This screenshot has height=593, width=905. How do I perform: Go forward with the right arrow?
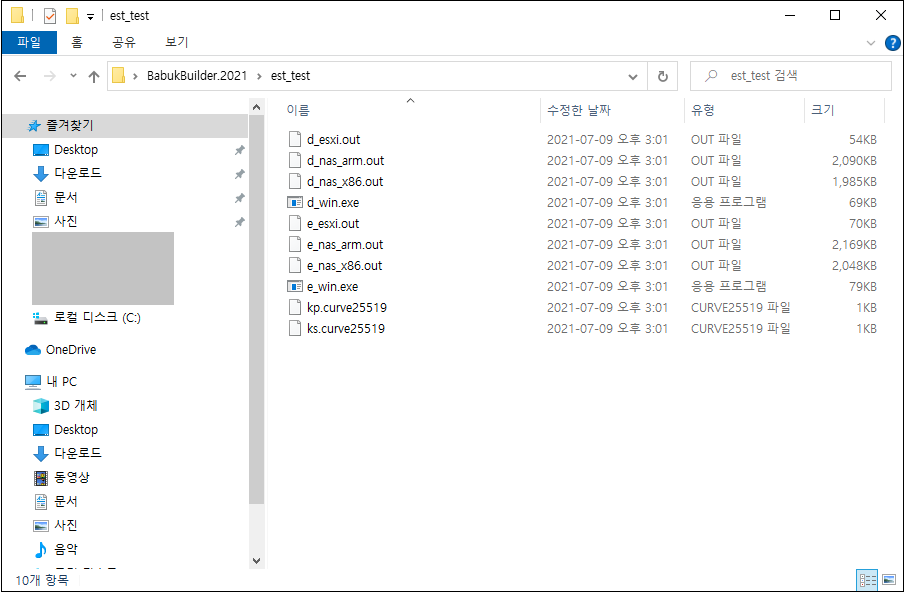[50, 76]
